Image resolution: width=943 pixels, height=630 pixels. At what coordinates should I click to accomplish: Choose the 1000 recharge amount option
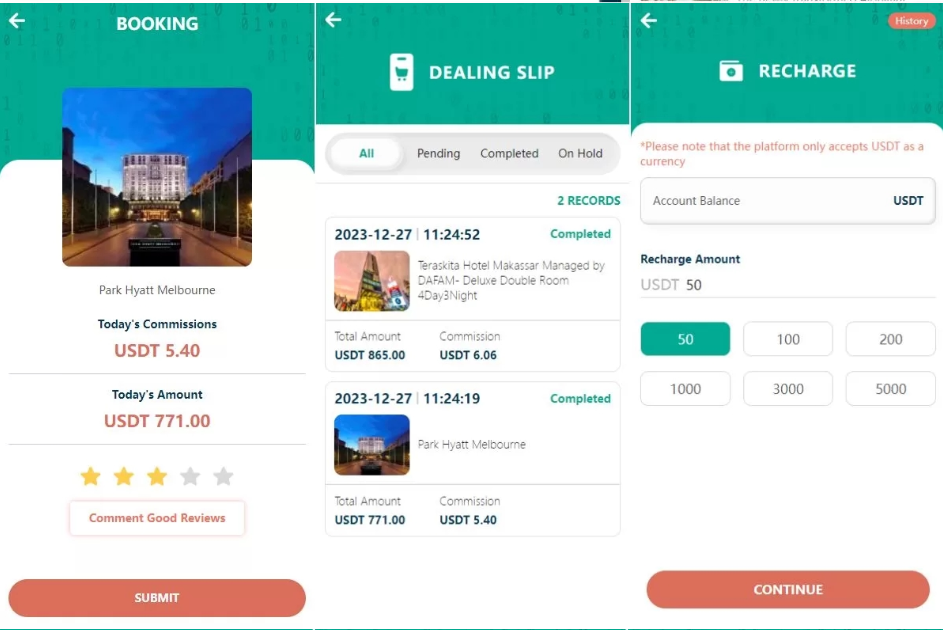685,389
